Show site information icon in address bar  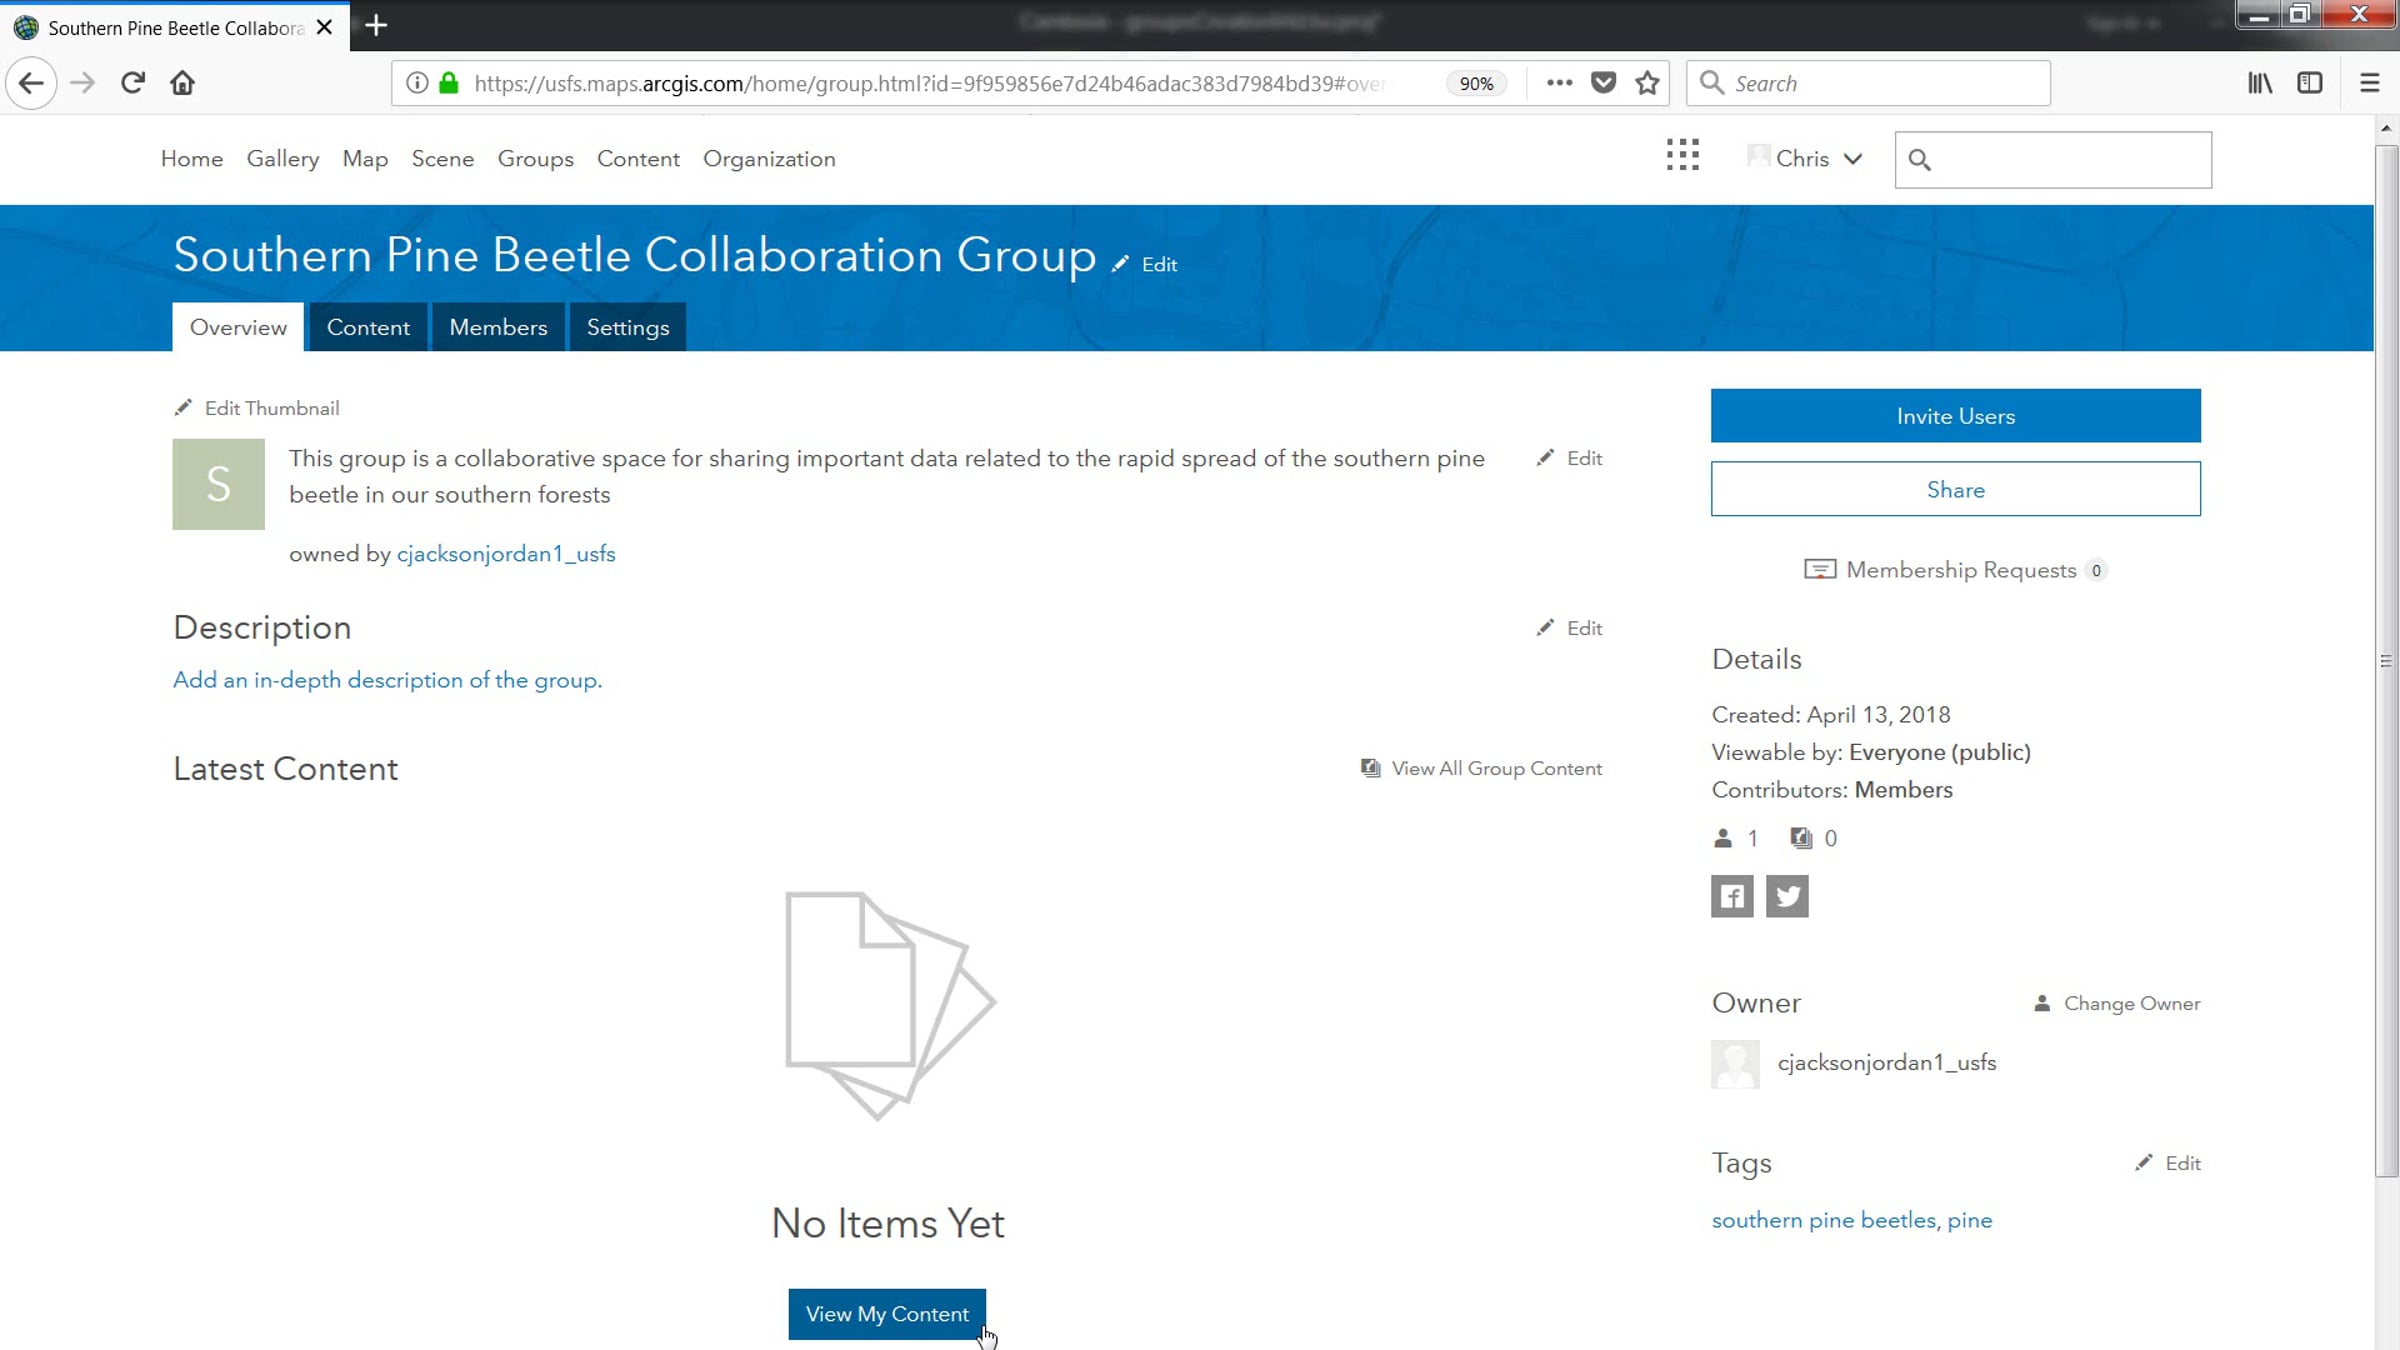point(417,83)
